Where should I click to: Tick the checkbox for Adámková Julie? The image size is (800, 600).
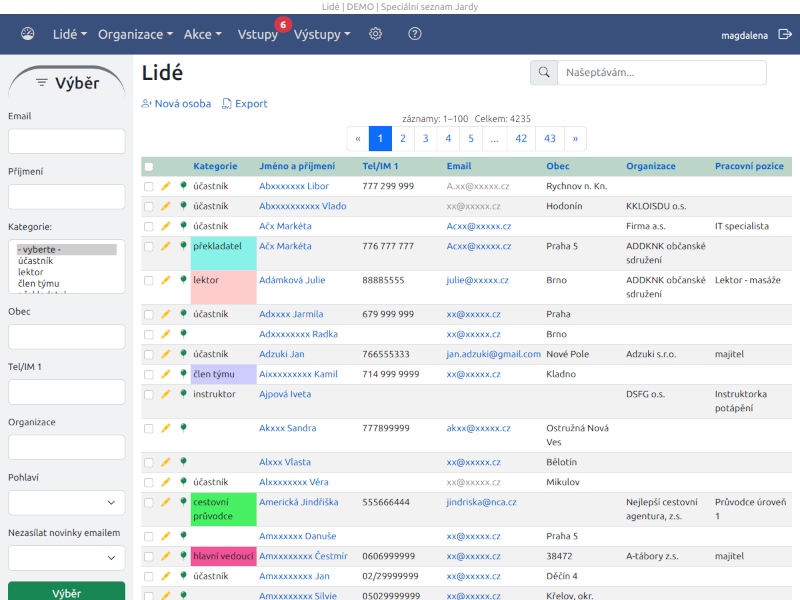pos(148,281)
